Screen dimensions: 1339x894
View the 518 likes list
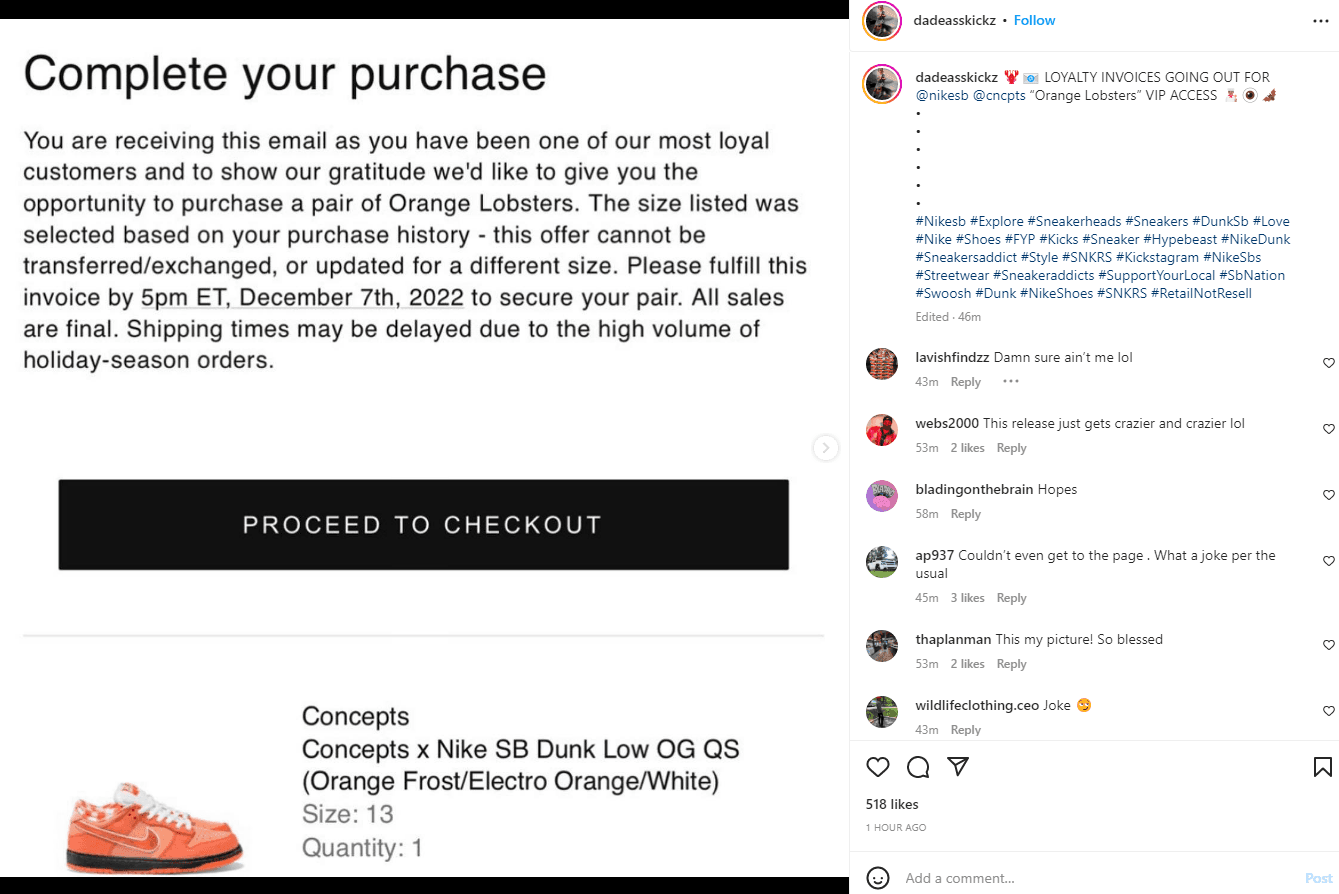pyautogui.click(x=892, y=804)
